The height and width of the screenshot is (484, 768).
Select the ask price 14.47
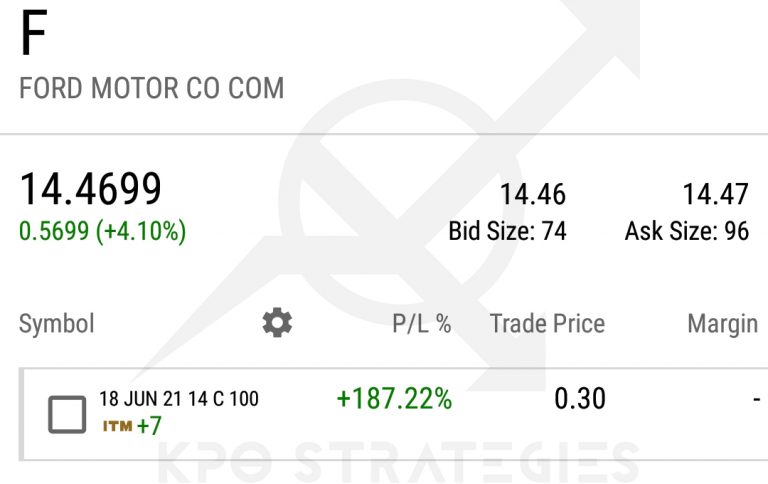[x=715, y=194]
